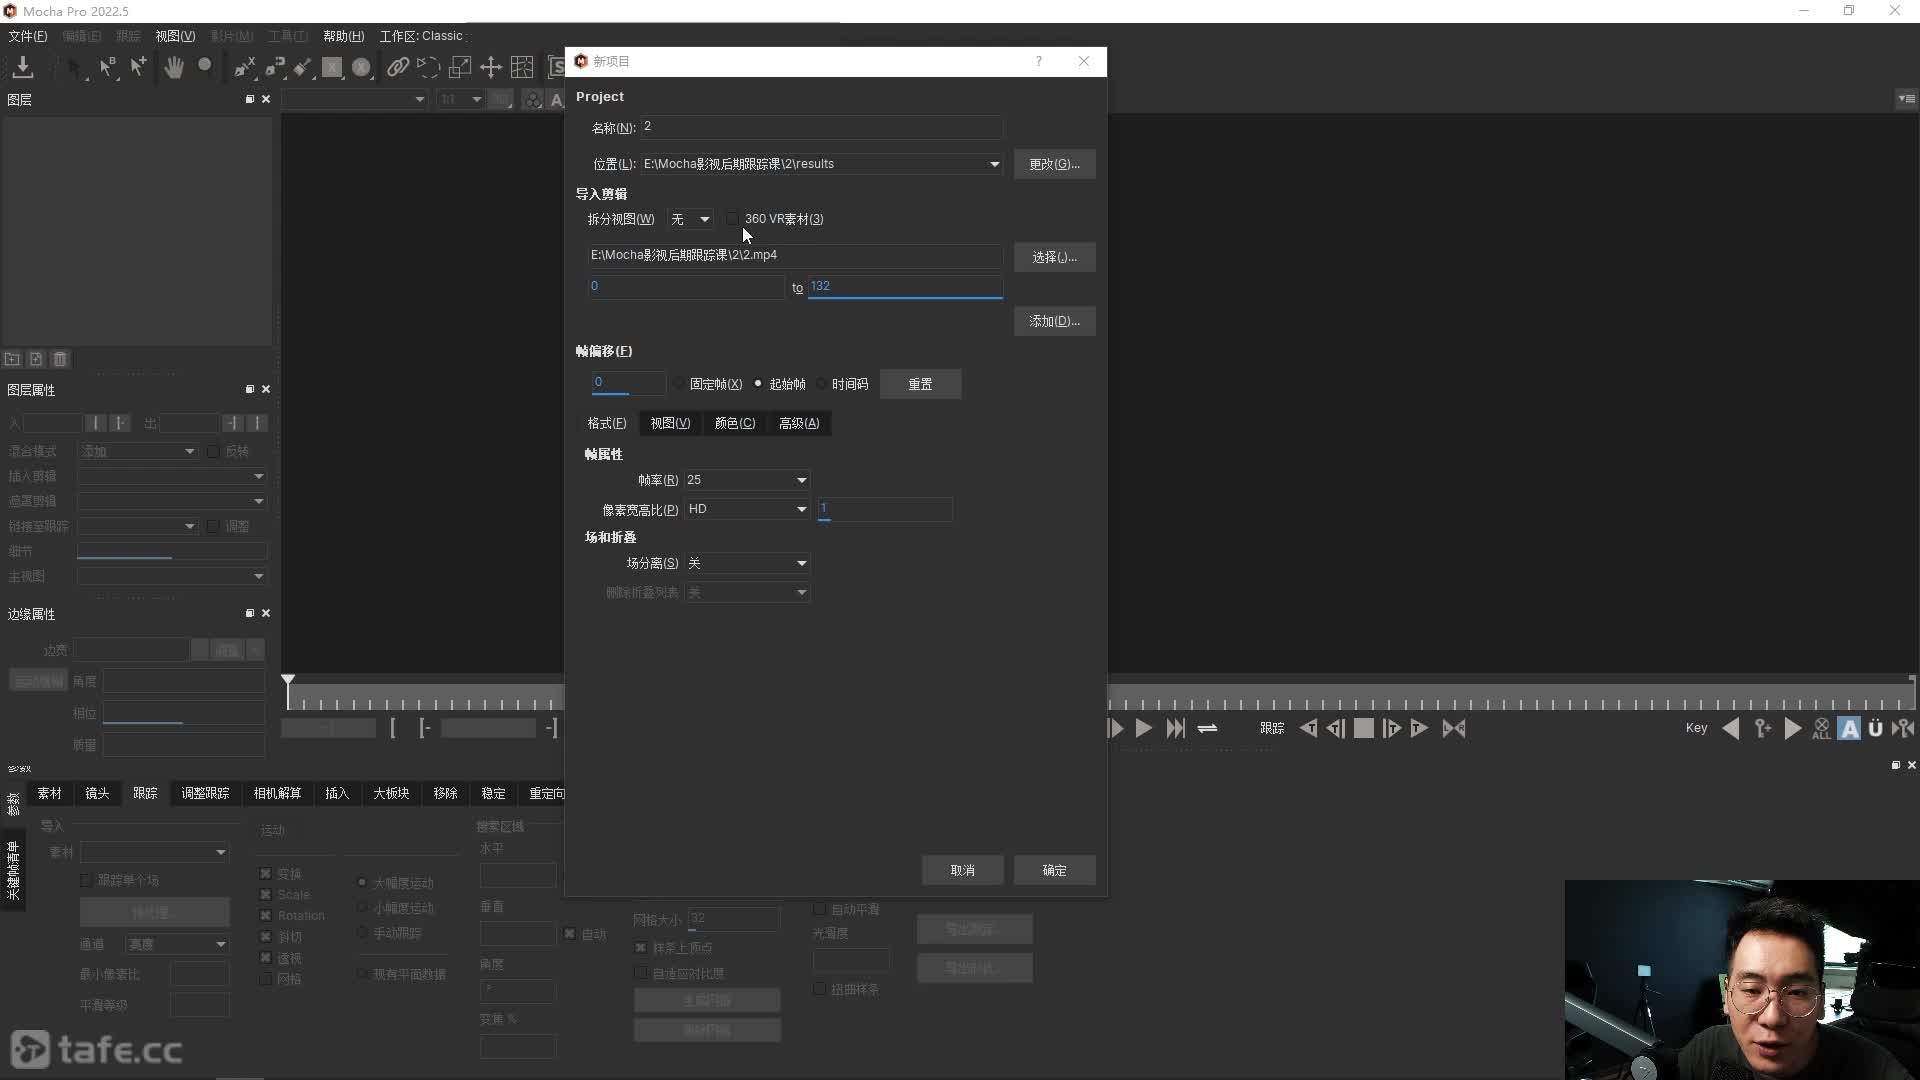
Task: Toggle the surface grid mesh tool
Action: click(x=522, y=67)
